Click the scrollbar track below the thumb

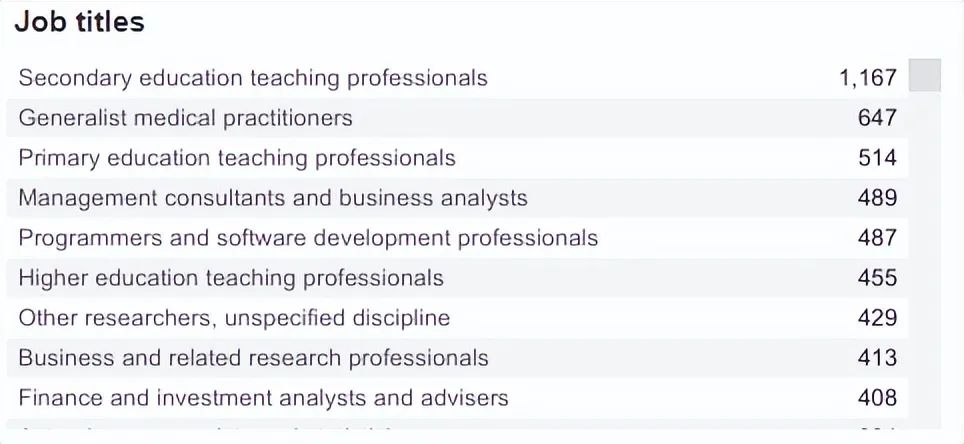(x=925, y=258)
